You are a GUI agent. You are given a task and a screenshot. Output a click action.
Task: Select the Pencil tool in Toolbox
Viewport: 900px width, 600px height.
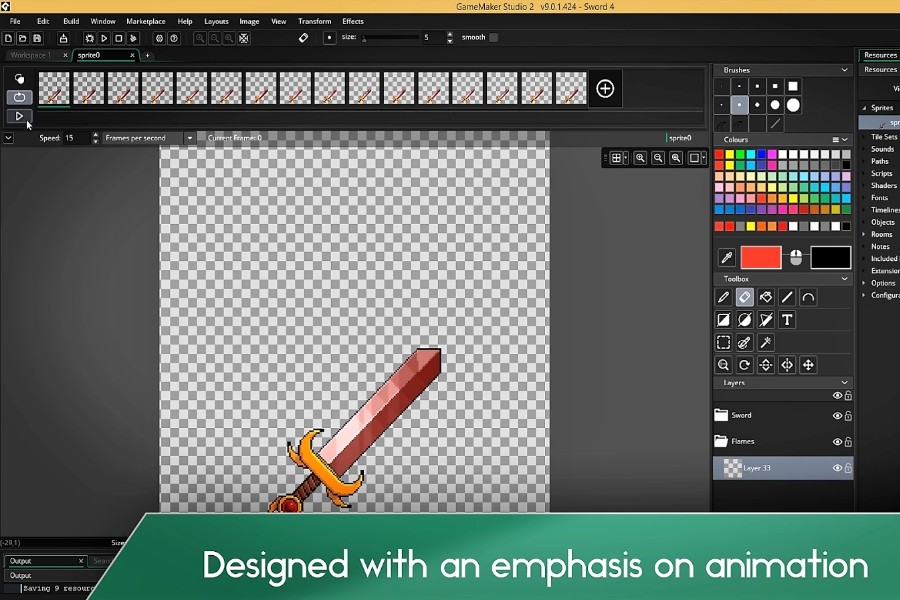click(x=723, y=297)
